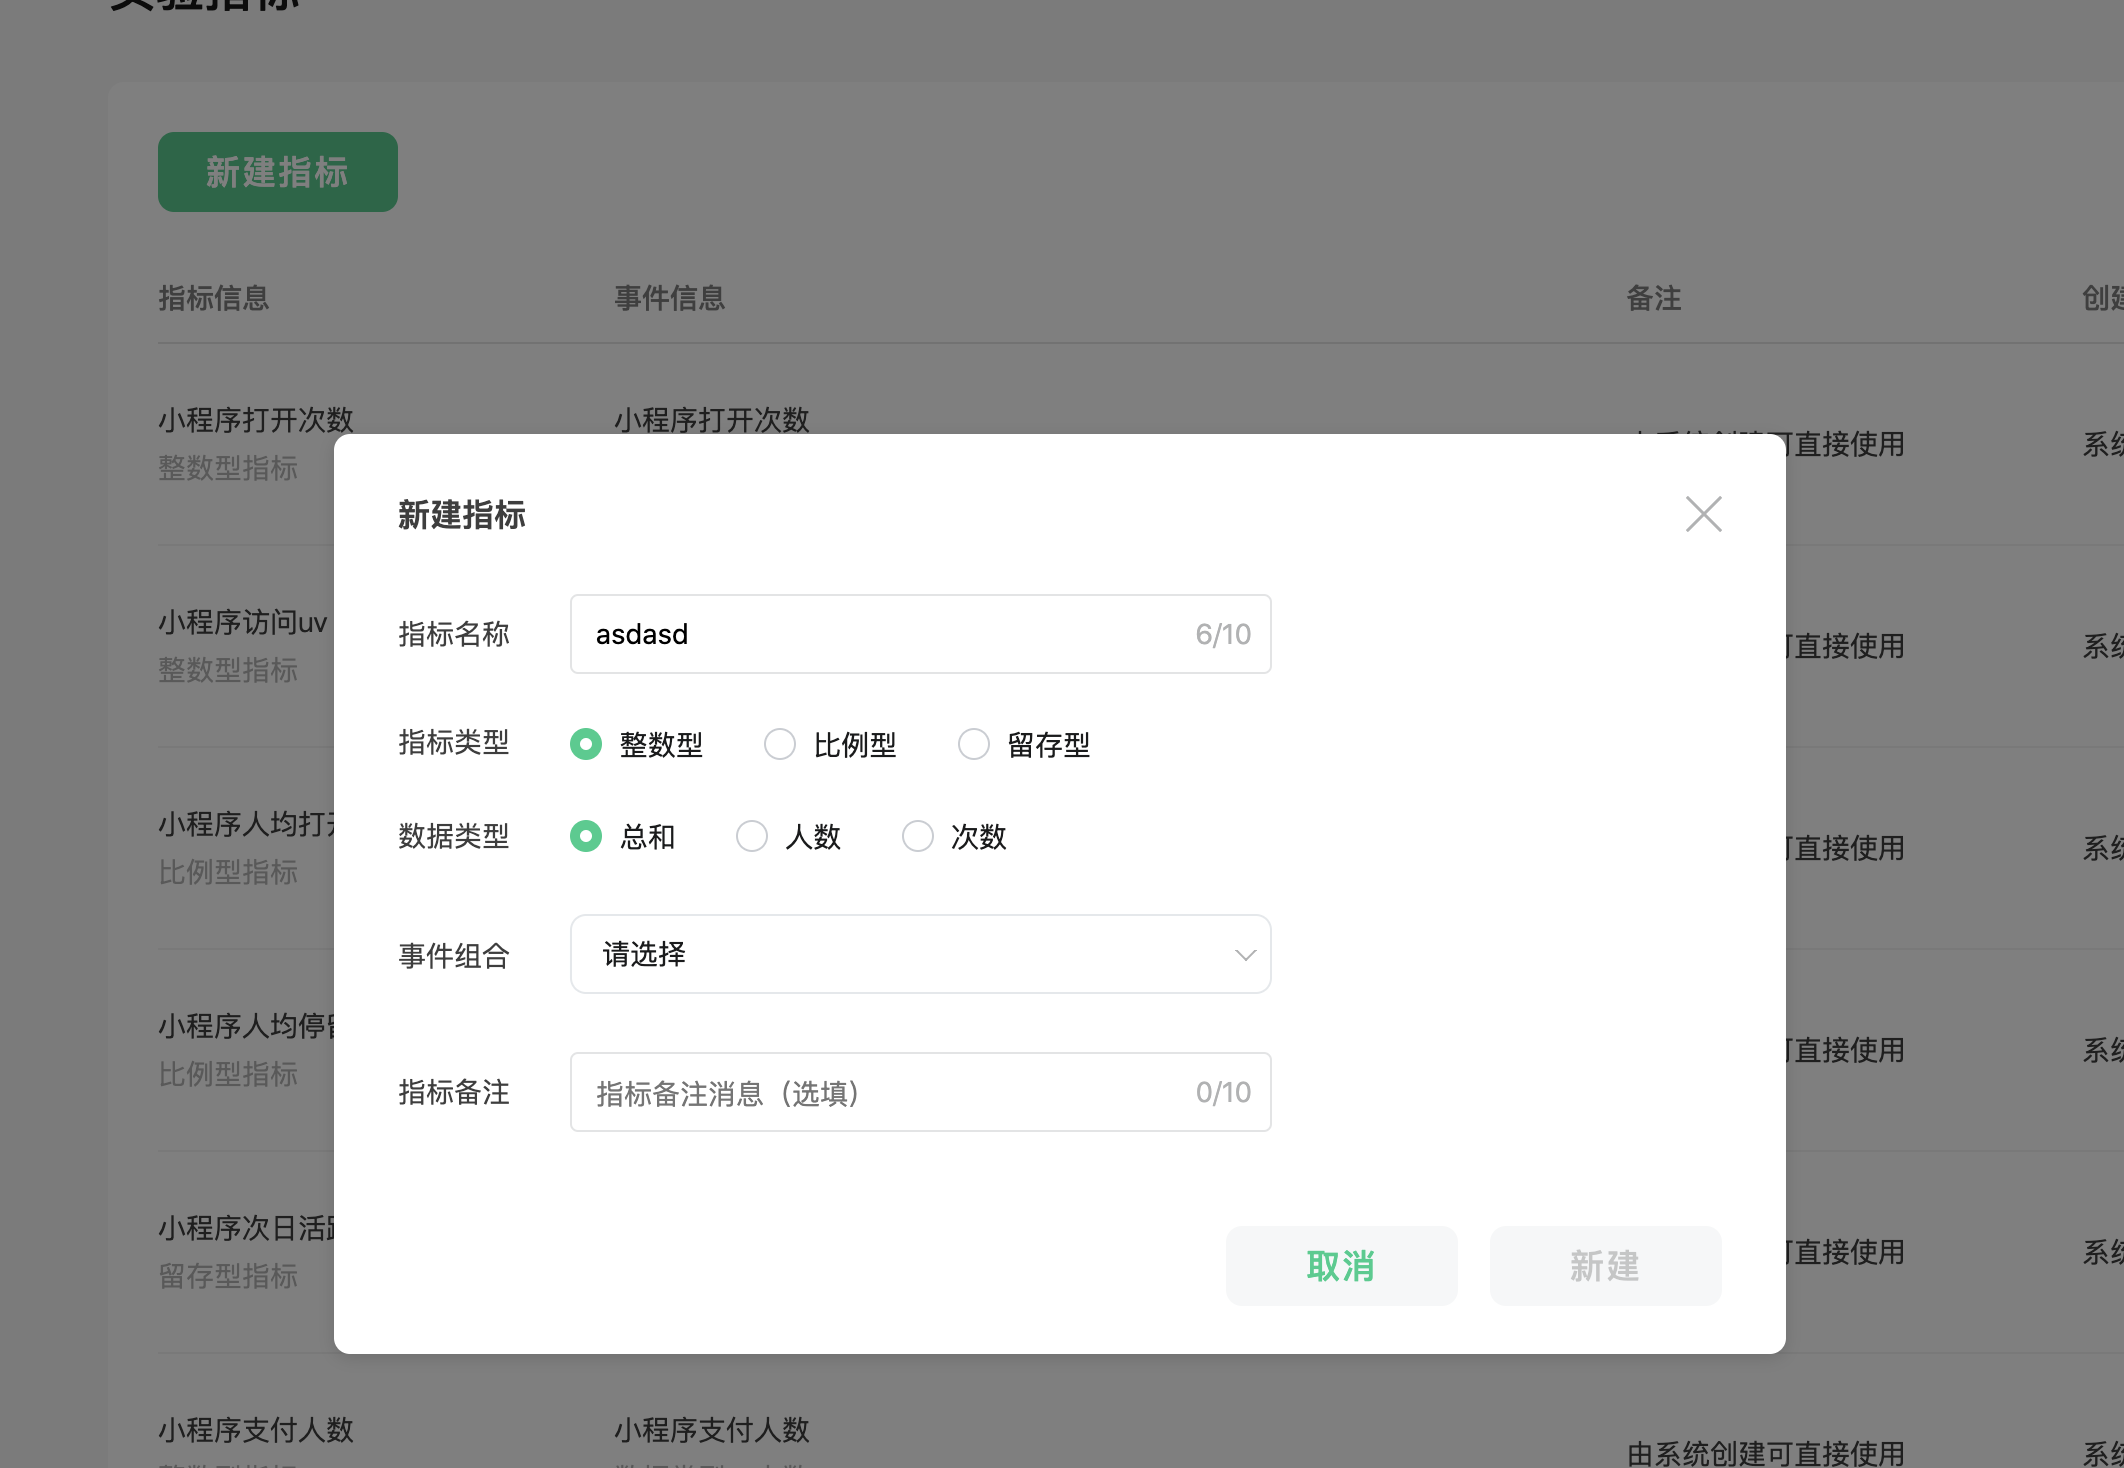Click the 指标信息 column header

[214, 298]
